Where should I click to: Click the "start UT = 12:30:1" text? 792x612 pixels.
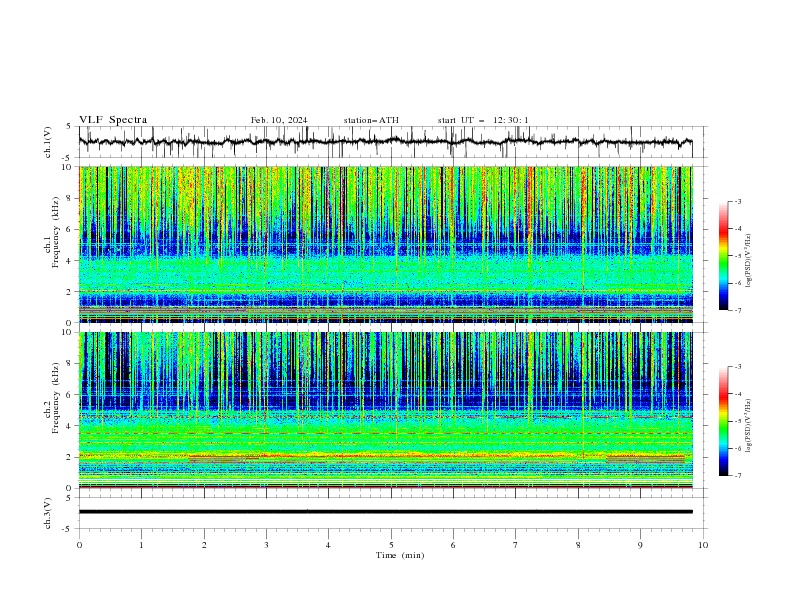coord(483,120)
